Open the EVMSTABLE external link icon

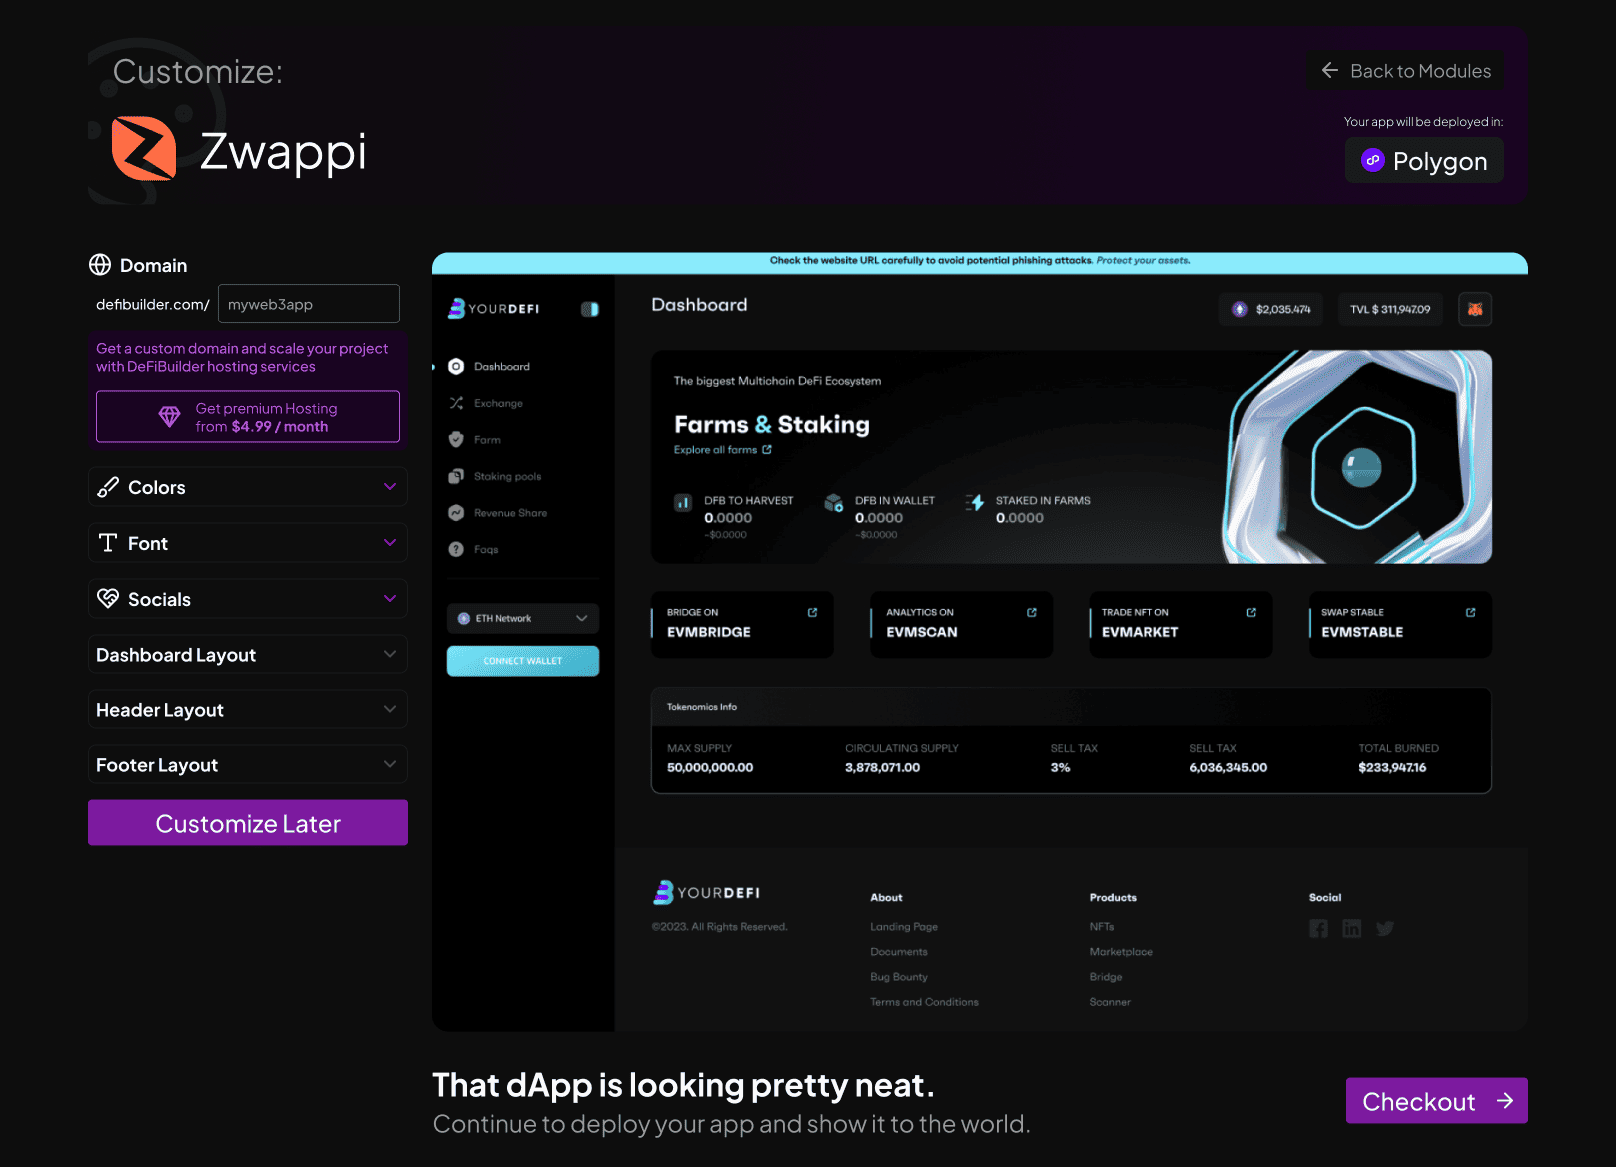coord(1470,612)
